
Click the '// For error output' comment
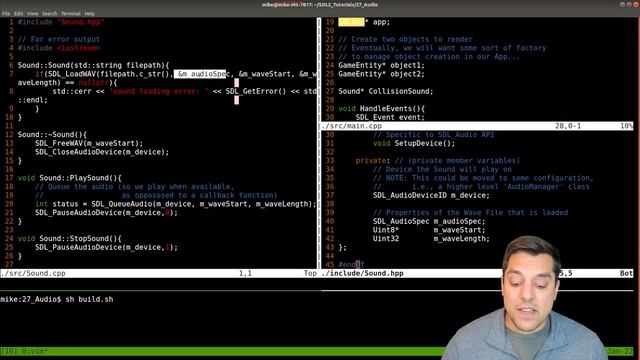(59, 40)
